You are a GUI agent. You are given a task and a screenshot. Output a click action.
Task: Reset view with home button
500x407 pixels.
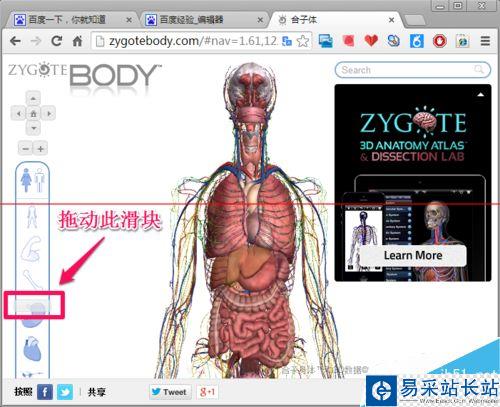(33, 114)
